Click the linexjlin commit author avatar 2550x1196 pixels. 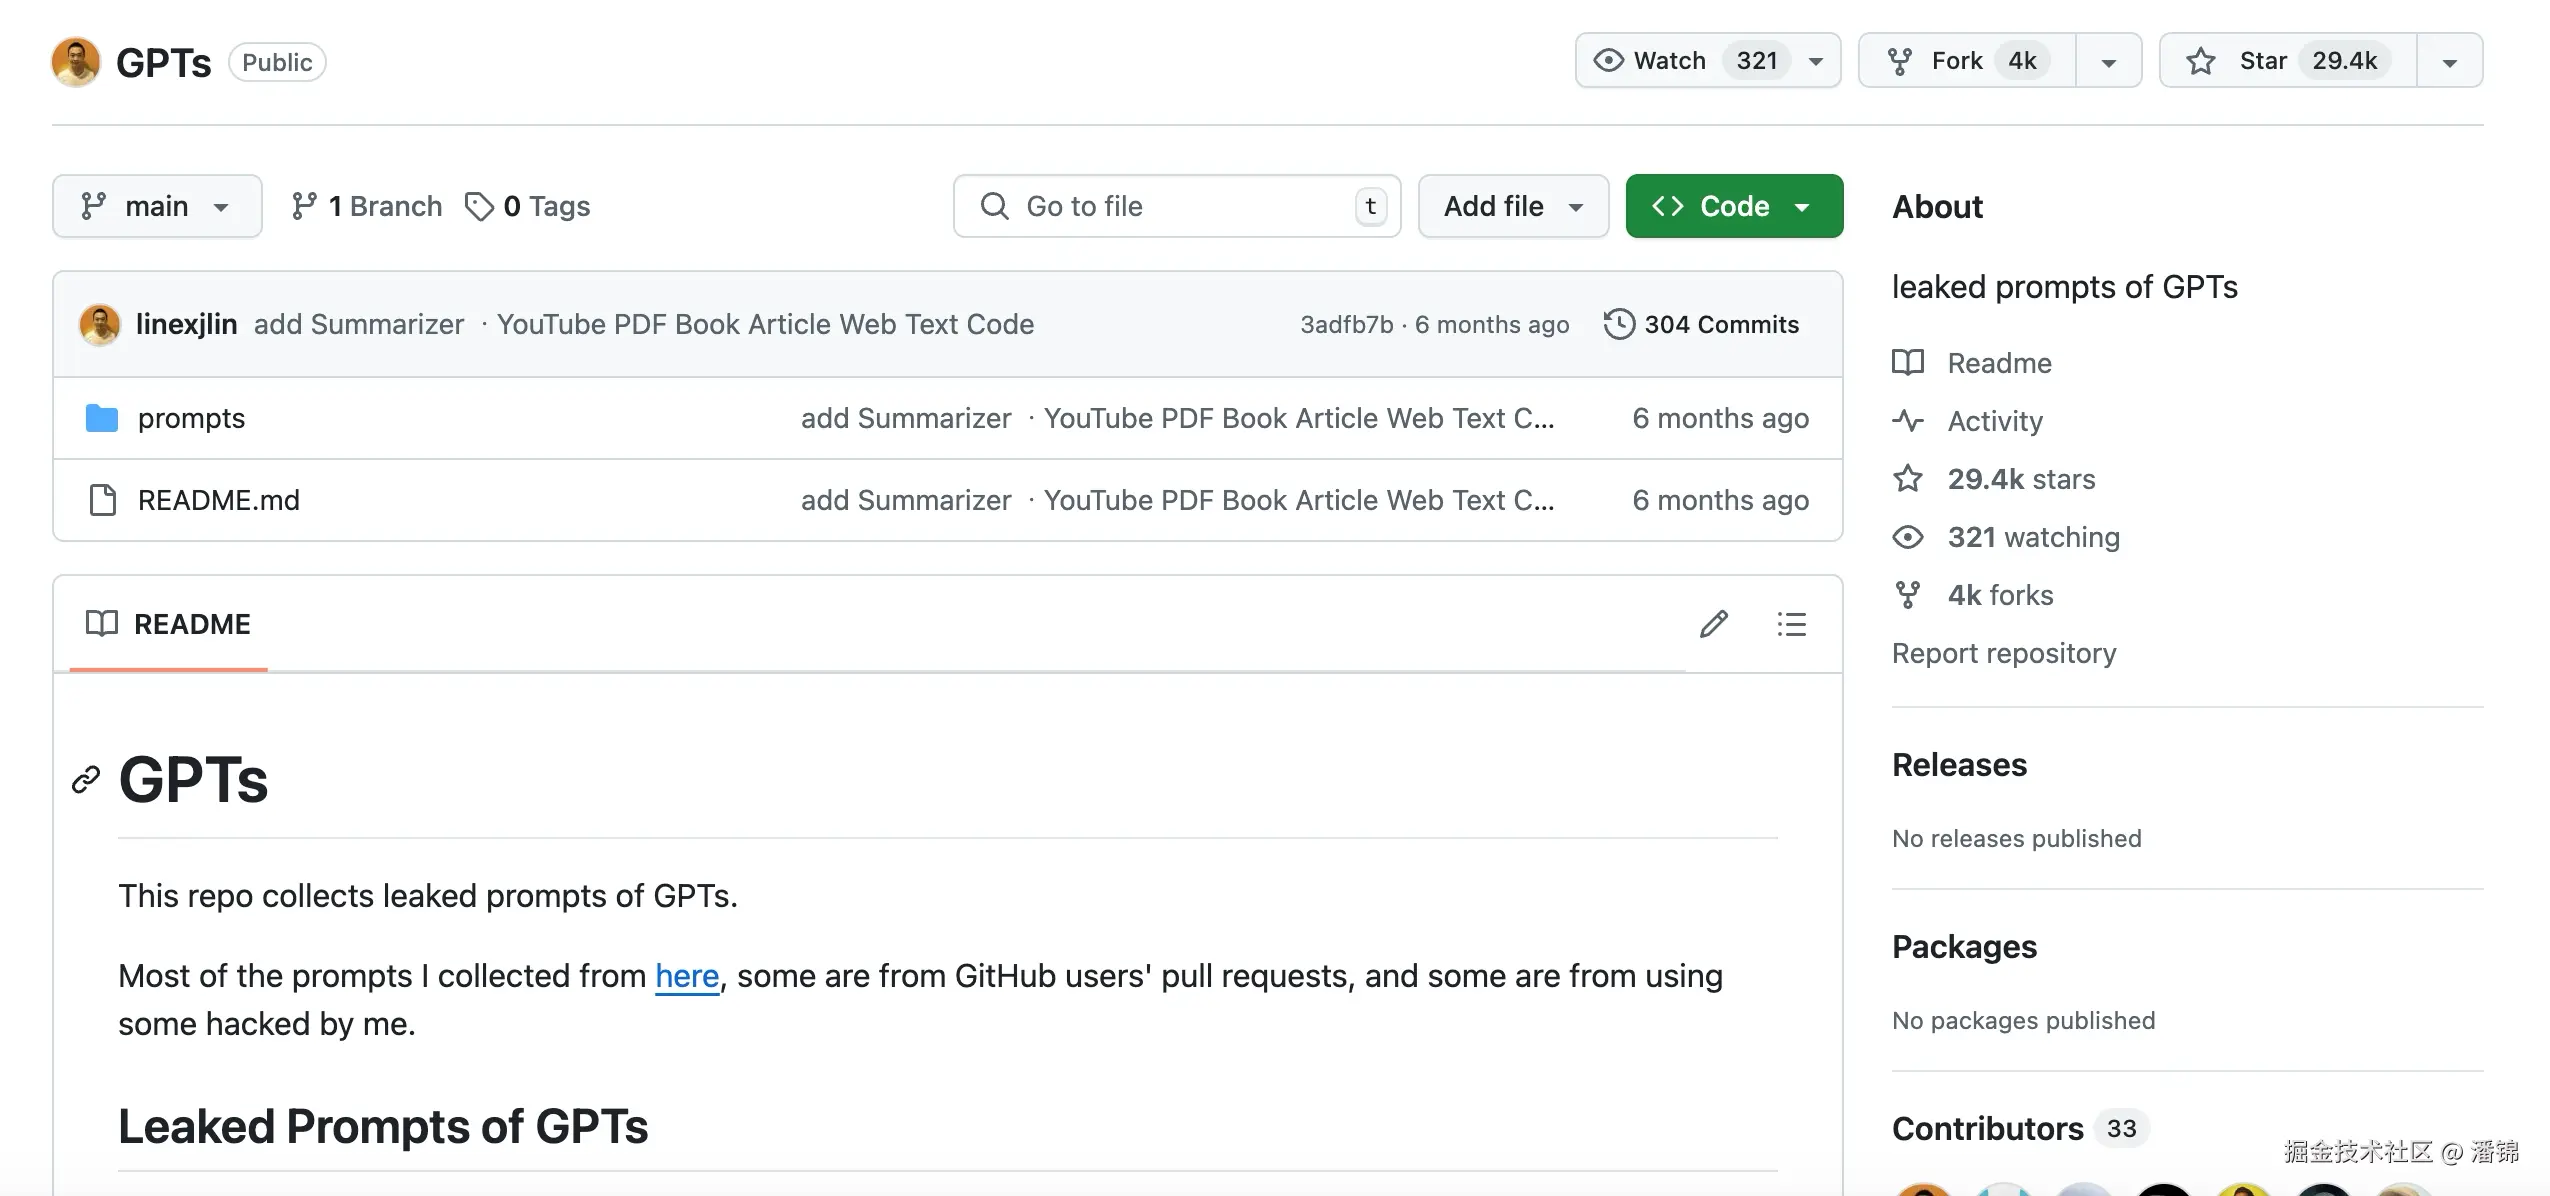tap(100, 324)
